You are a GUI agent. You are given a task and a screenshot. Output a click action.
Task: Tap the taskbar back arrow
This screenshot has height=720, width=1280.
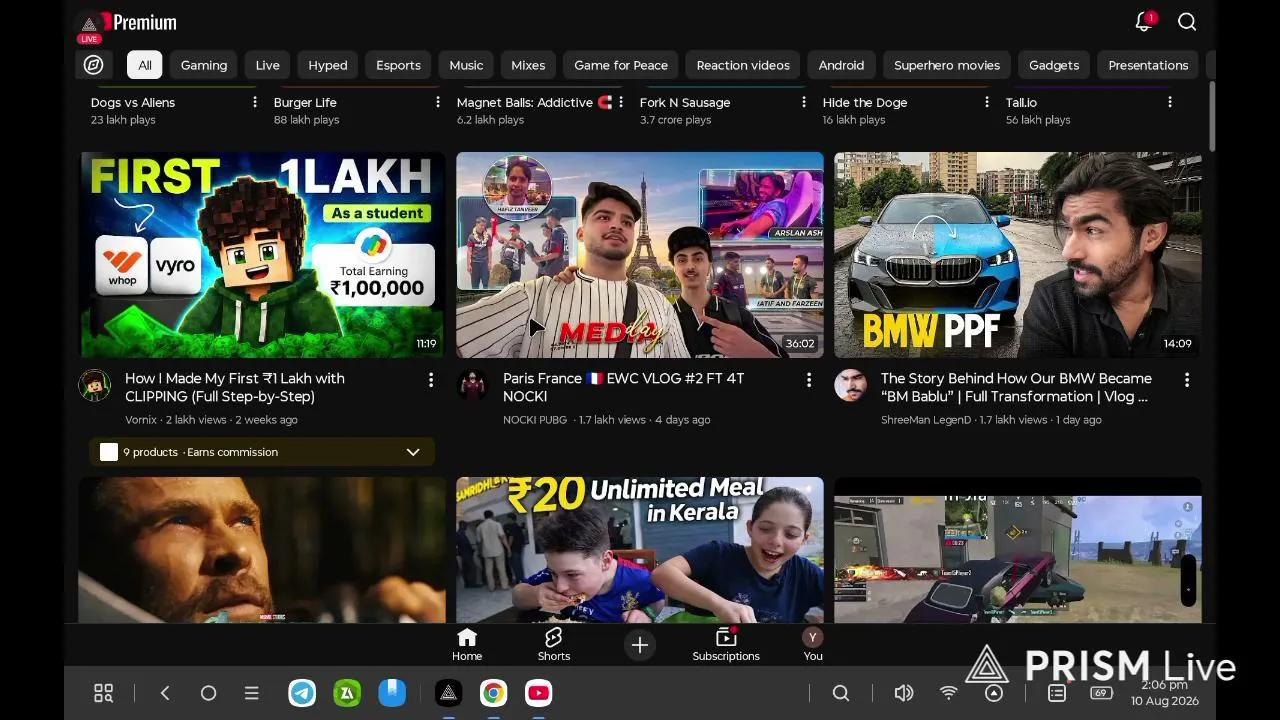[165, 693]
